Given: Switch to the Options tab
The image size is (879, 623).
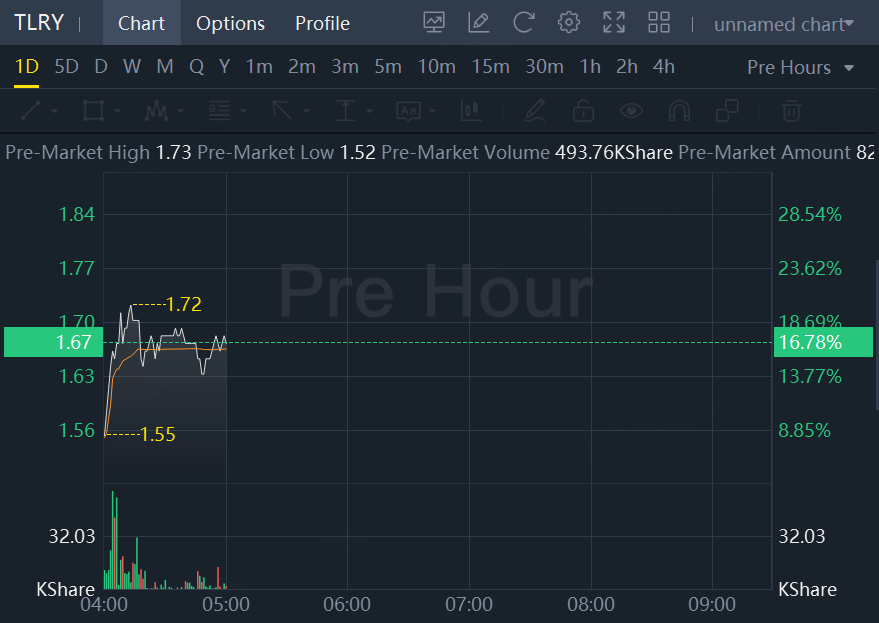Looking at the screenshot, I should click(230, 23).
